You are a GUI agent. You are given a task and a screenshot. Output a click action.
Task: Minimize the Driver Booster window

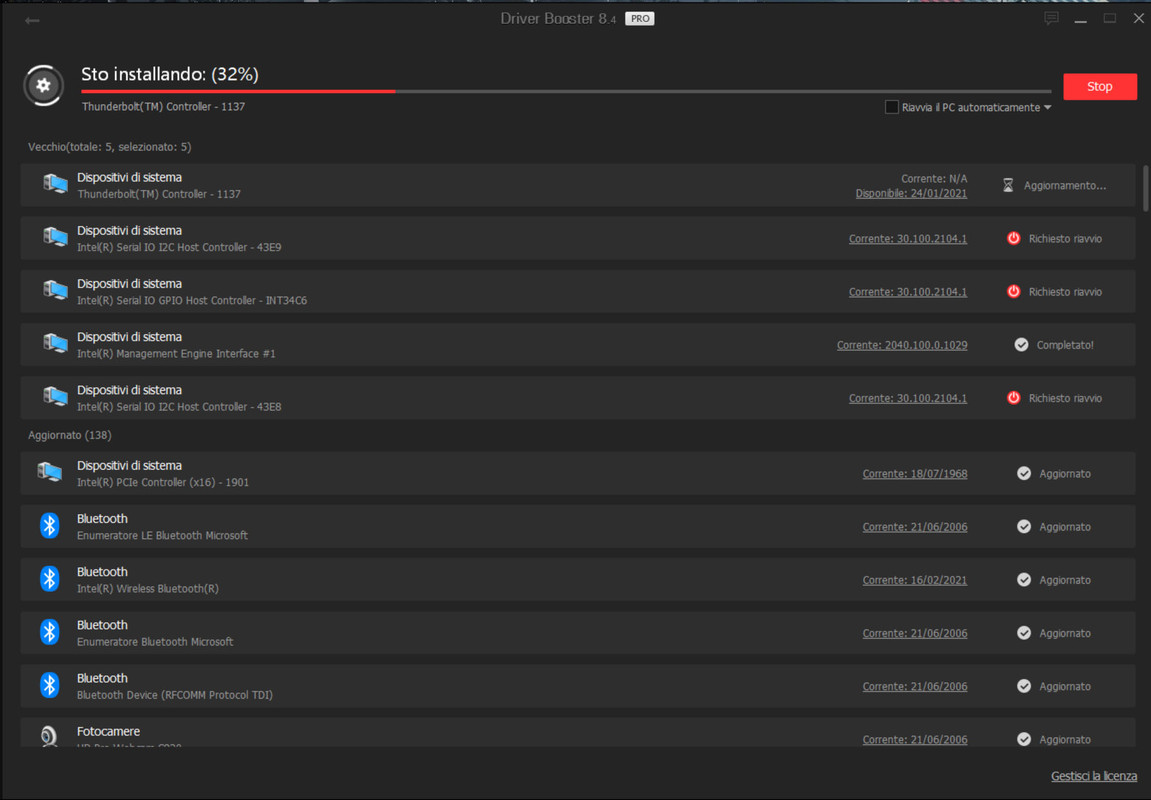pyautogui.click(x=1081, y=20)
